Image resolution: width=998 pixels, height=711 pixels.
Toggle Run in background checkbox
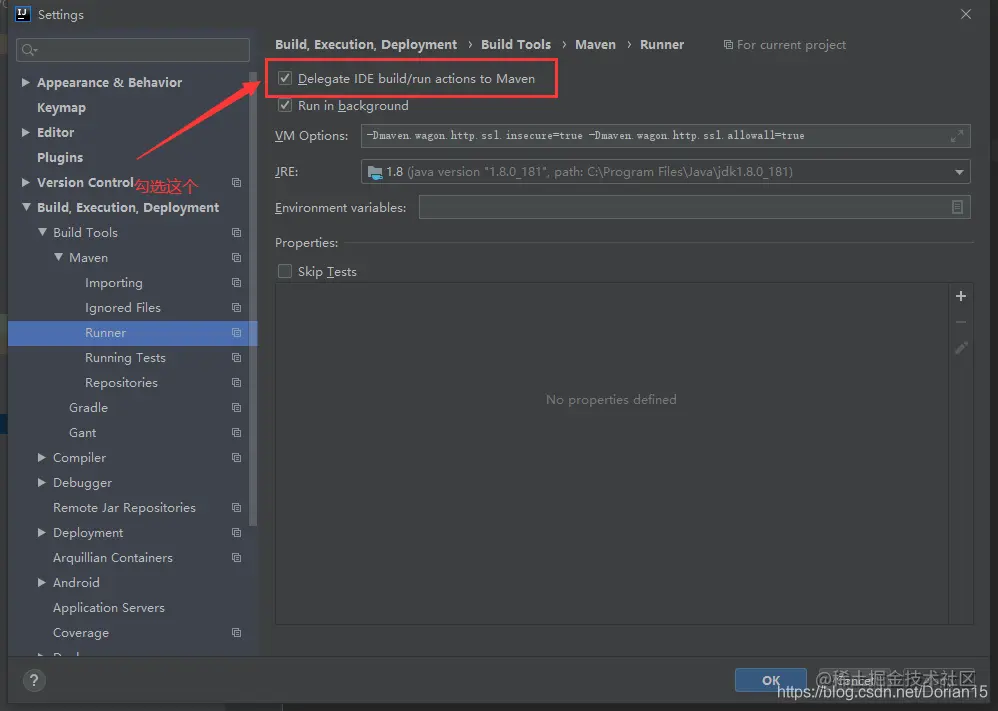285,106
